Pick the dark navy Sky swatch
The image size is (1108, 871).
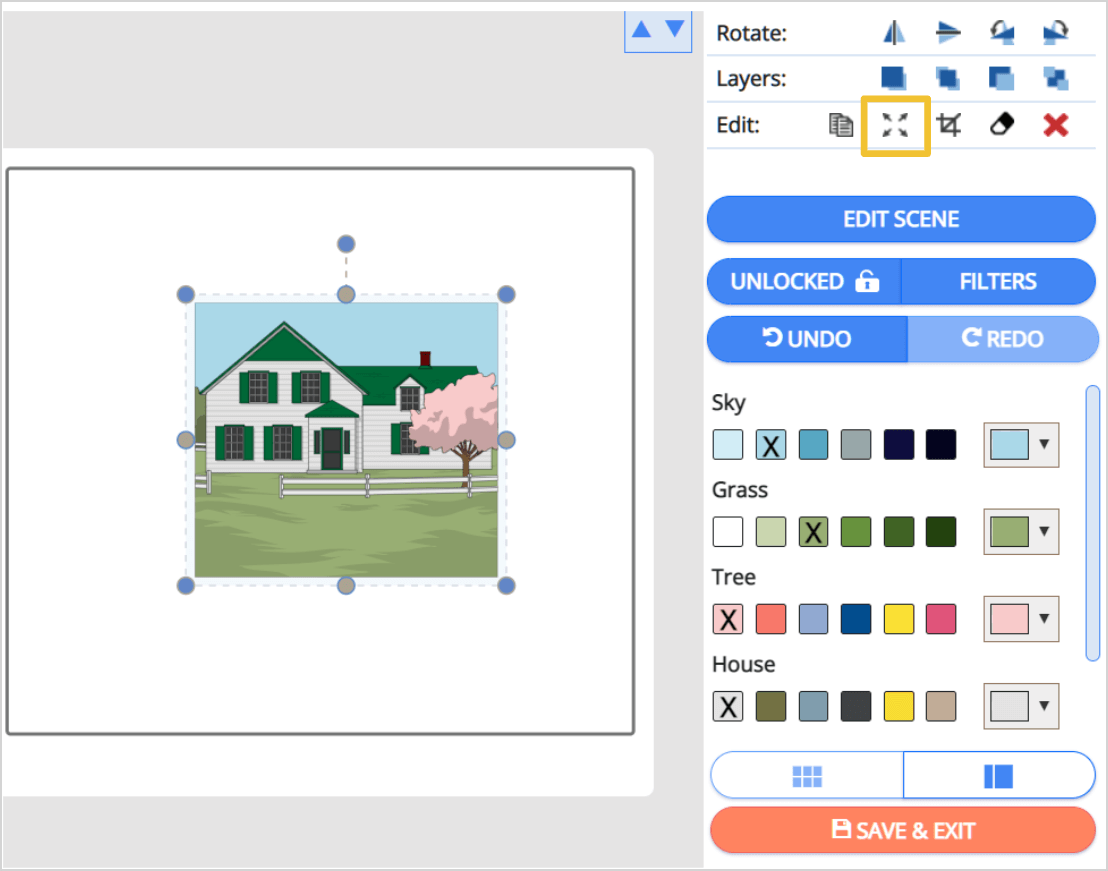pyautogui.click(x=899, y=444)
